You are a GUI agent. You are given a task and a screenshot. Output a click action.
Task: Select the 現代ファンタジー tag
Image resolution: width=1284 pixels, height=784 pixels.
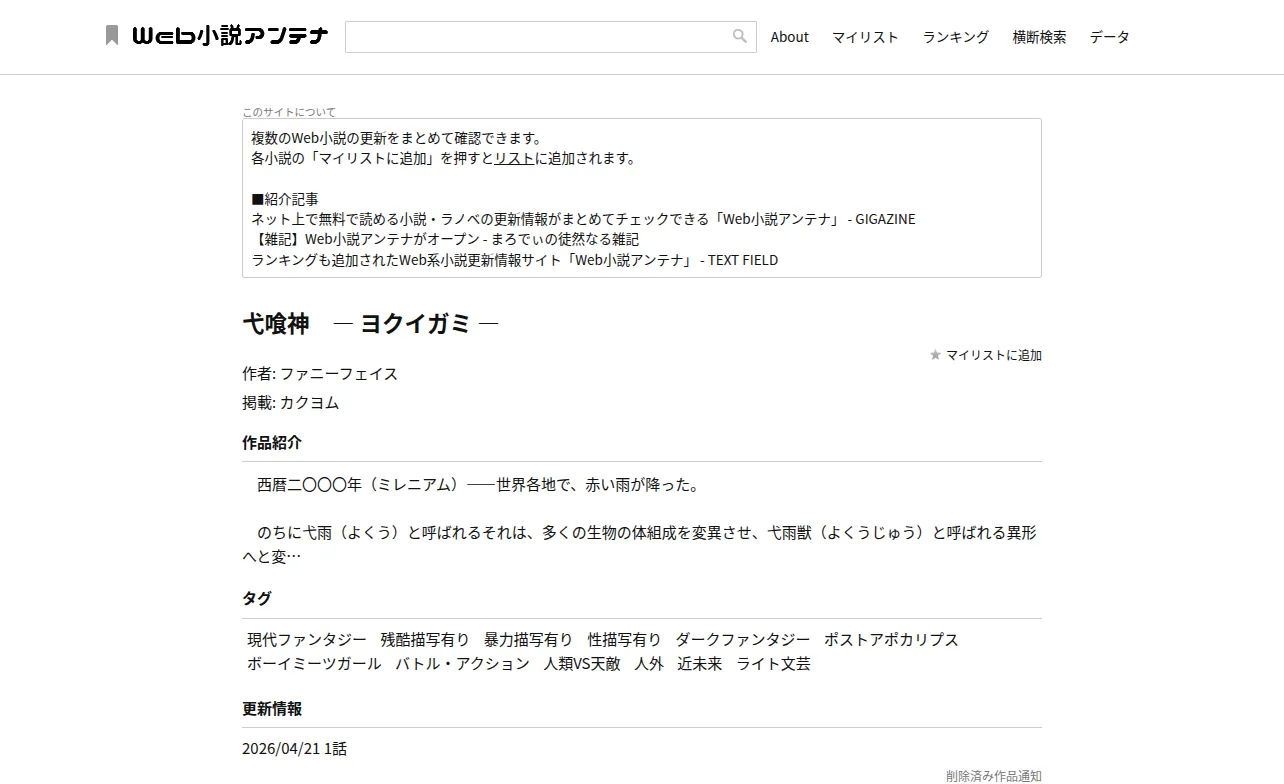(x=307, y=640)
